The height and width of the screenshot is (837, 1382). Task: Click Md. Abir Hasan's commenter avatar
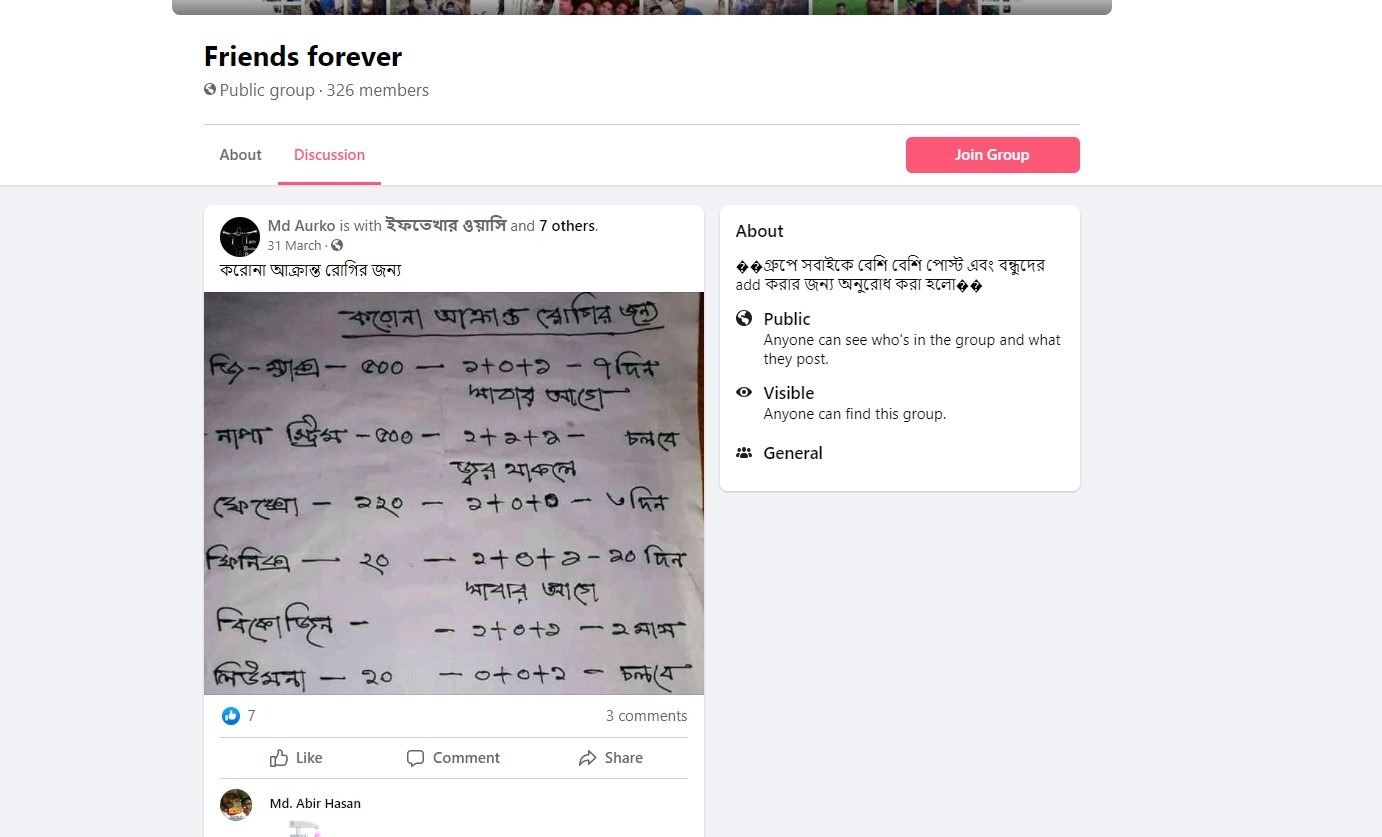coord(236,805)
